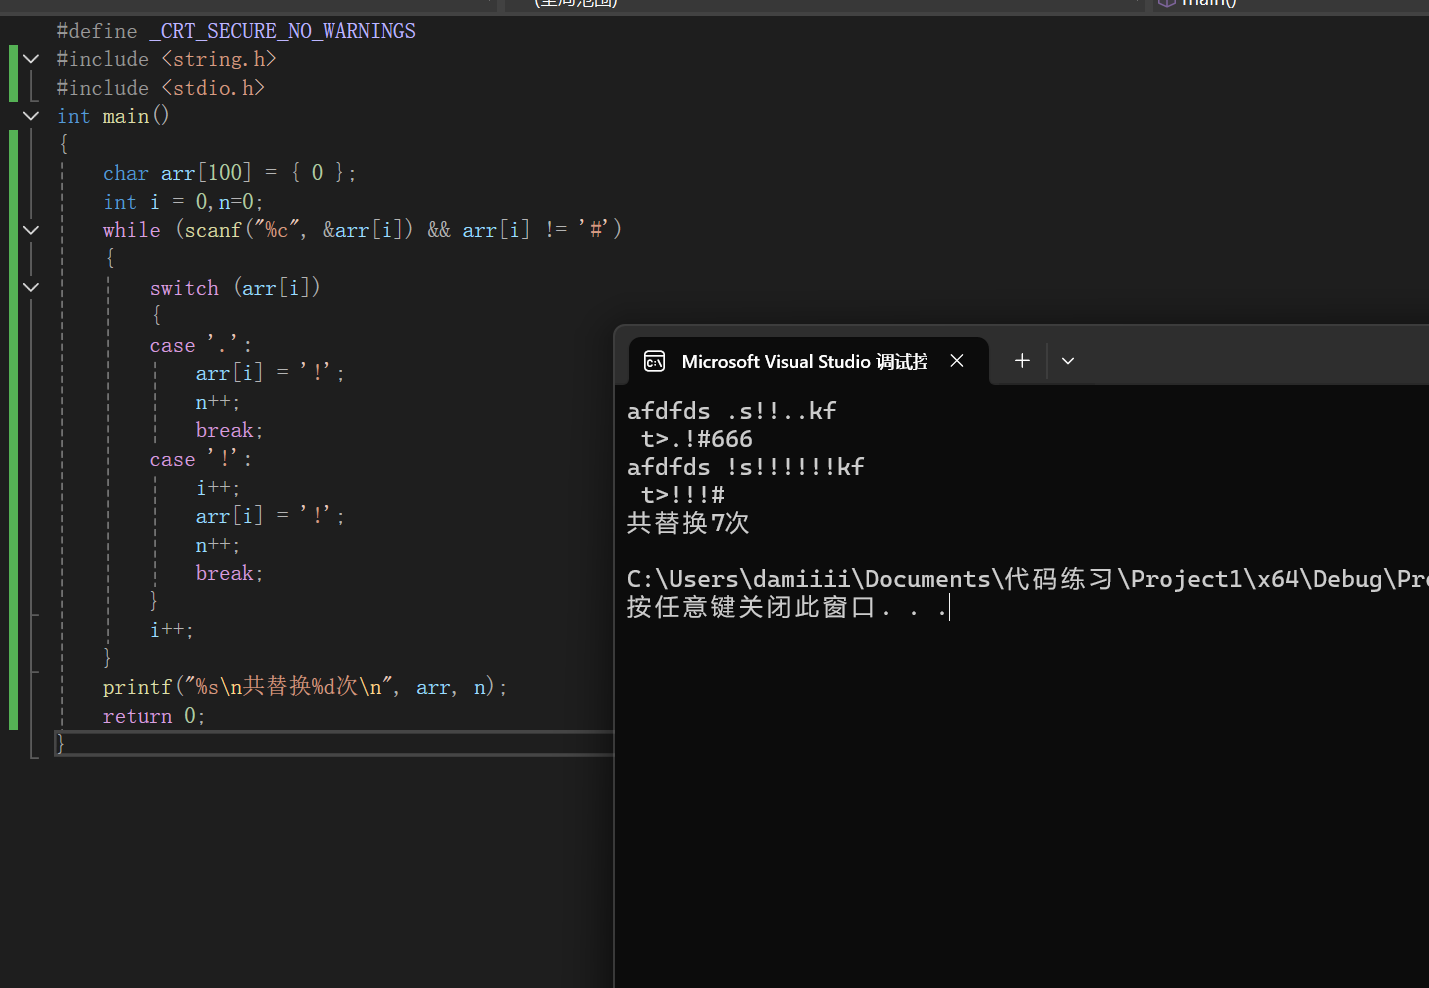Place cursor on int main() line
The image size is (1429, 988).
pyautogui.click(x=113, y=116)
